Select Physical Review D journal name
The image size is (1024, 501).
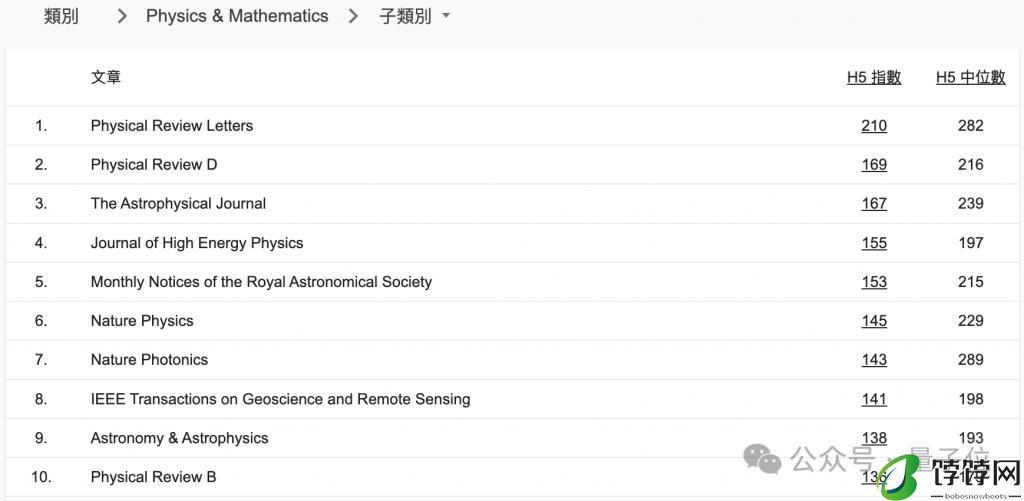154,165
